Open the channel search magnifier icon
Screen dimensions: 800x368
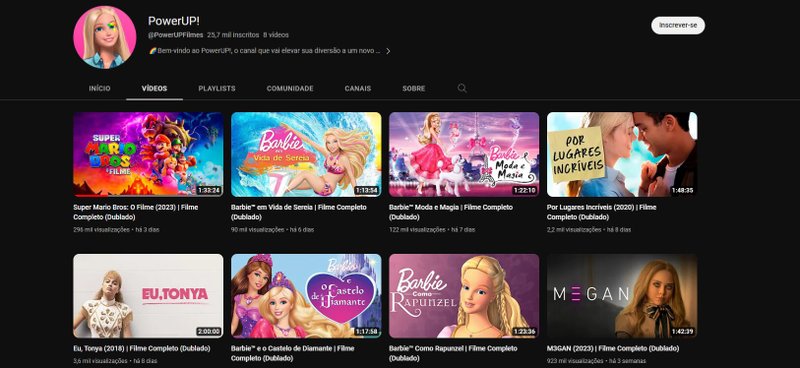point(462,88)
